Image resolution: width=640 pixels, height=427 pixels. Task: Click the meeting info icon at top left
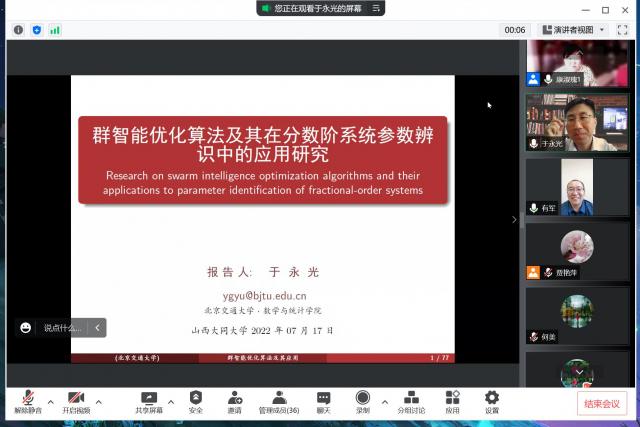18,30
